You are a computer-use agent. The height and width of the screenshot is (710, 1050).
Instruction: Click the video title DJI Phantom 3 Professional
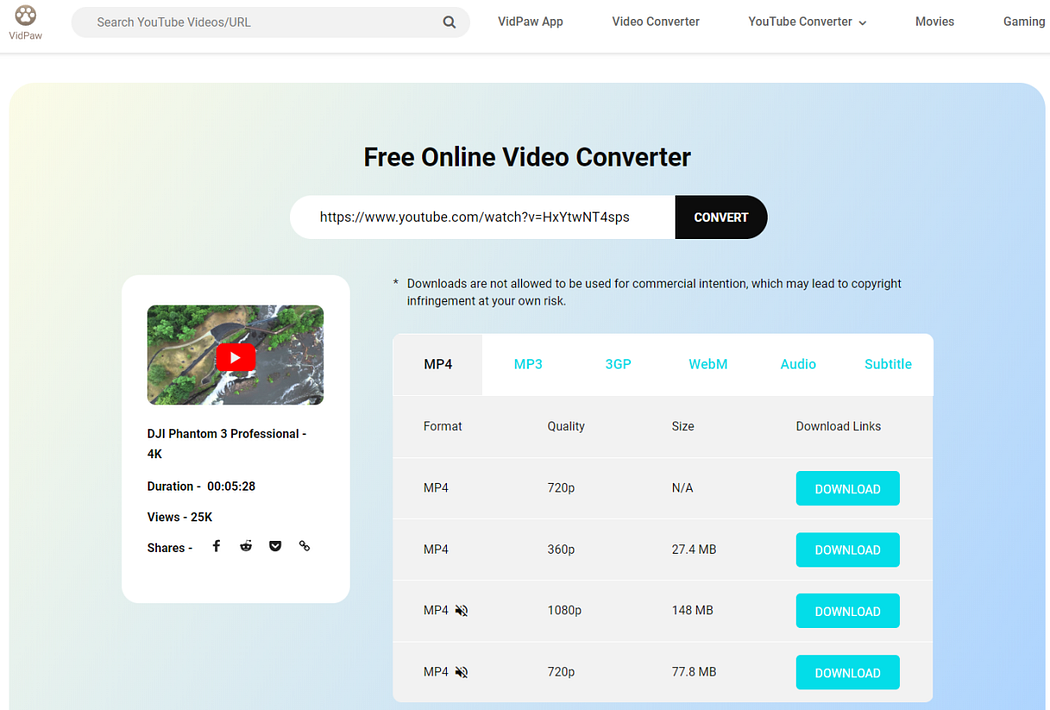[x=226, y=443]
